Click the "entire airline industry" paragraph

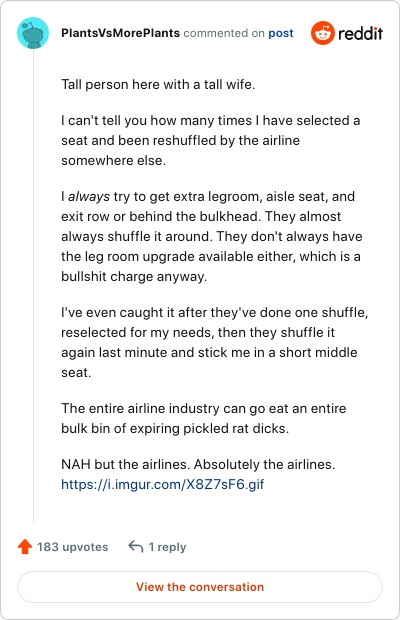204,418
